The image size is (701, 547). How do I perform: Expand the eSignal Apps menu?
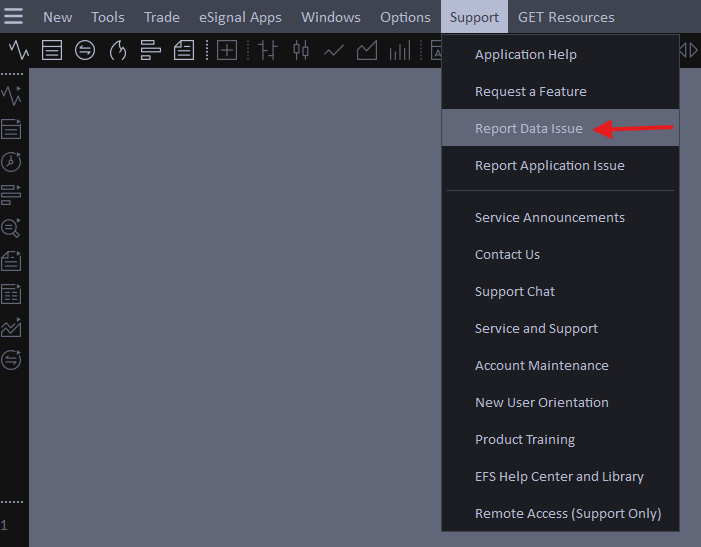(x=240, y=17)
